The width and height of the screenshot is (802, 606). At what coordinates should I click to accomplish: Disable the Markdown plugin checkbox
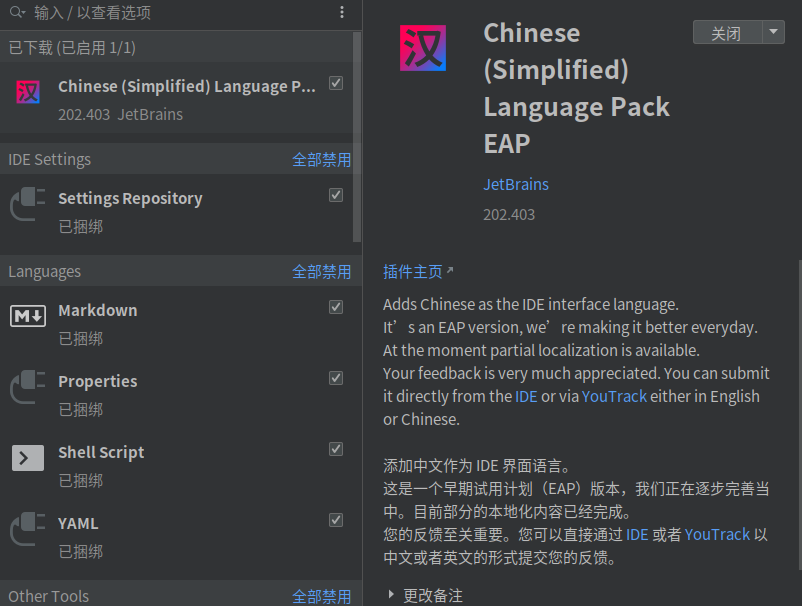[x=336, y=307]
